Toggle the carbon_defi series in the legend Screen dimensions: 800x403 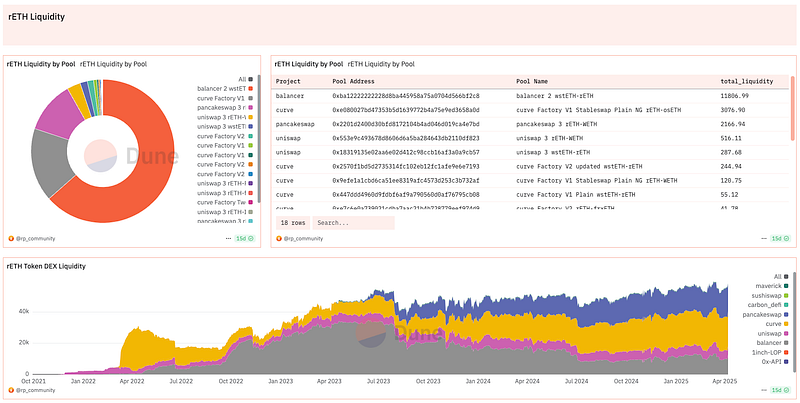pyautogui.click(x=769, y=305)
